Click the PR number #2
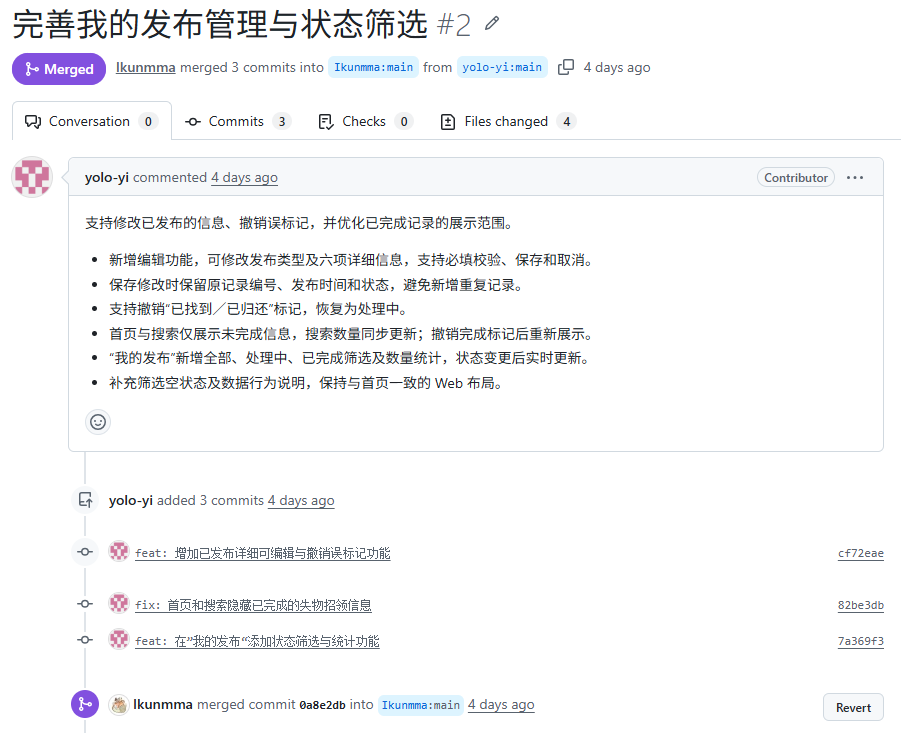The image size is (901, 733). (x=454, y=25)
